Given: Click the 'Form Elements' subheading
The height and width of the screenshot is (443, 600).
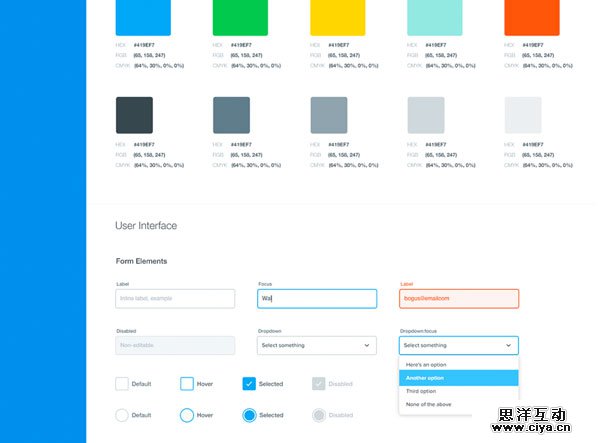Looking at the screenshot, I should point(142,261).
